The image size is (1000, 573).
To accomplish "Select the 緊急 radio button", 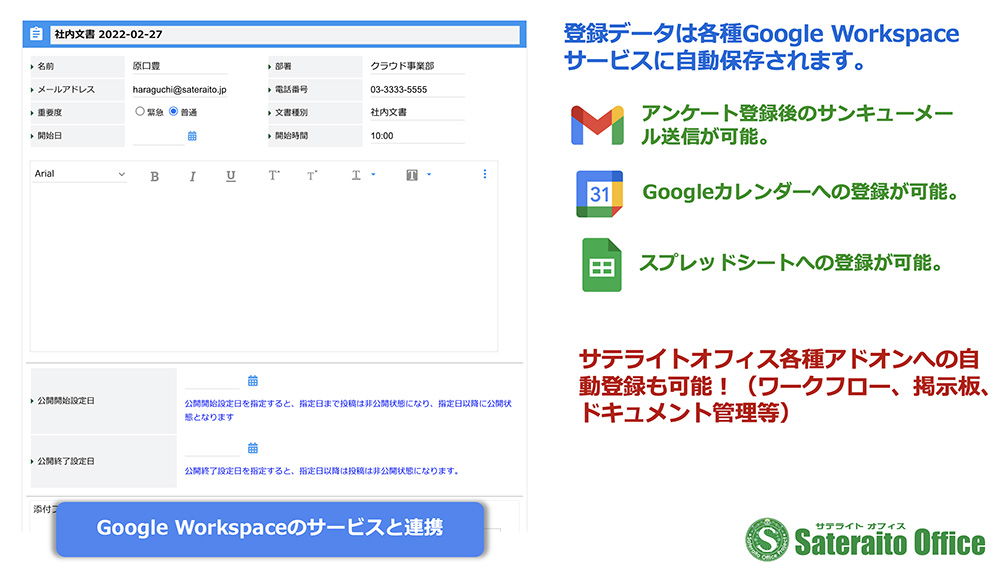I will tap(140, 111).
